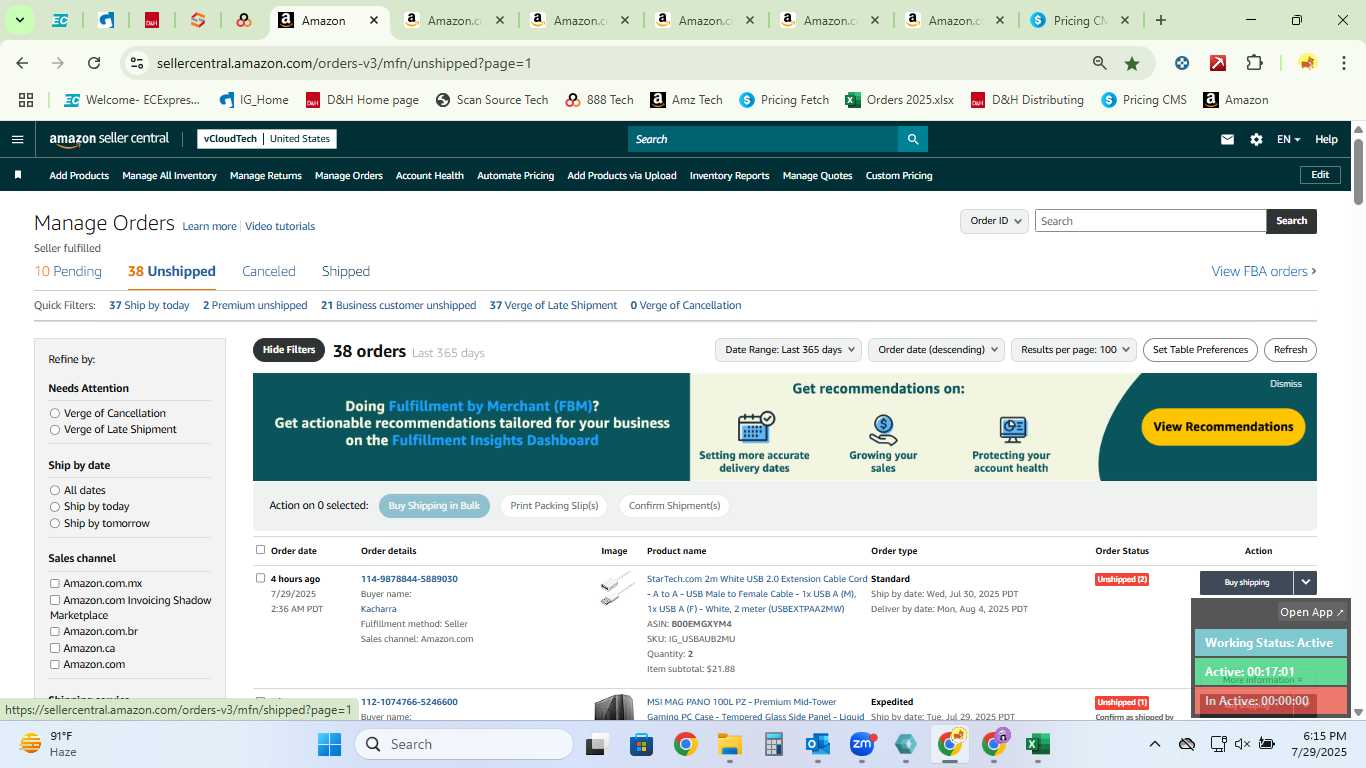1366x768 pixels.
Task: Click the order search input field
Action: coord(1150,221)
